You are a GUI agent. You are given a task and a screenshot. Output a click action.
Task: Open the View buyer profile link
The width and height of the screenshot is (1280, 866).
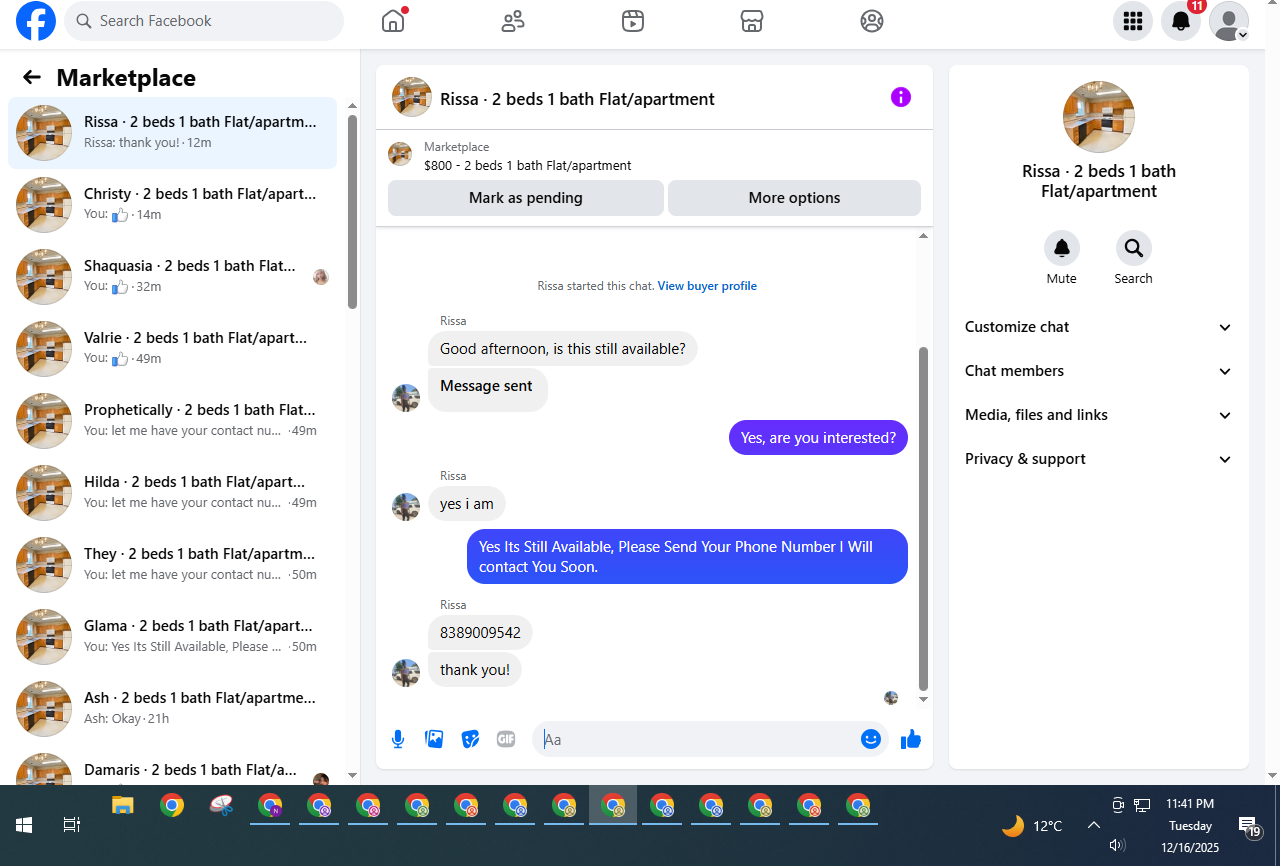[x=707, y=286]
